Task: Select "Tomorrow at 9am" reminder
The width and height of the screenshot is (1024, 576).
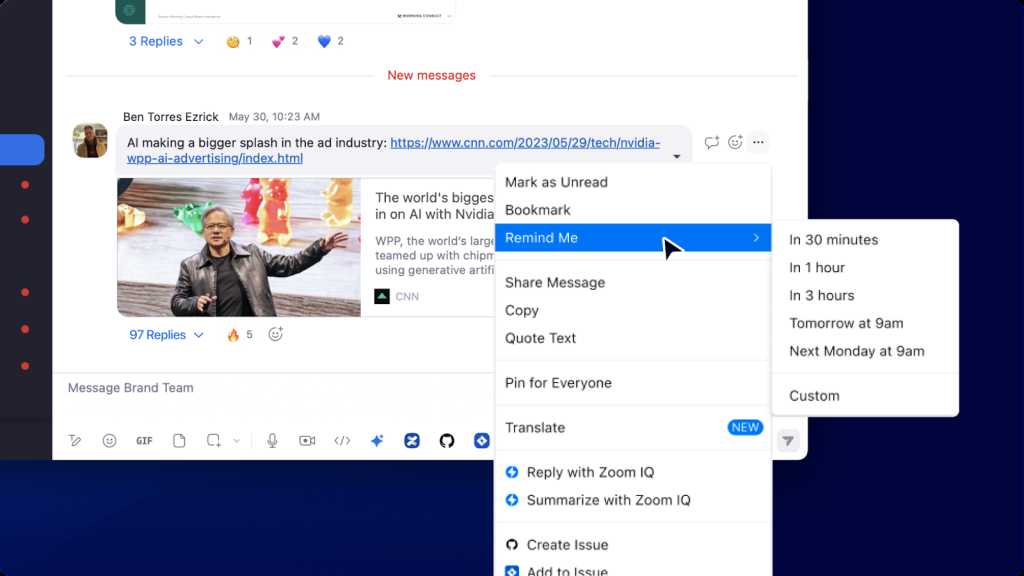Action: pyautogui.click(x=846, y=323)
